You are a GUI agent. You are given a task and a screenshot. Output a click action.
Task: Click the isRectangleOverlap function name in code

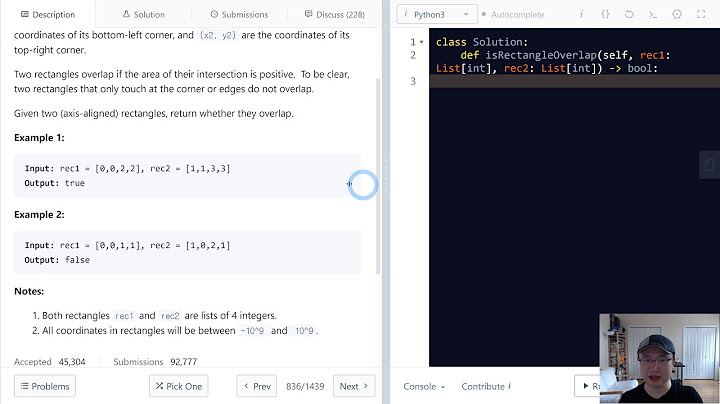click(x=541, y=55)
